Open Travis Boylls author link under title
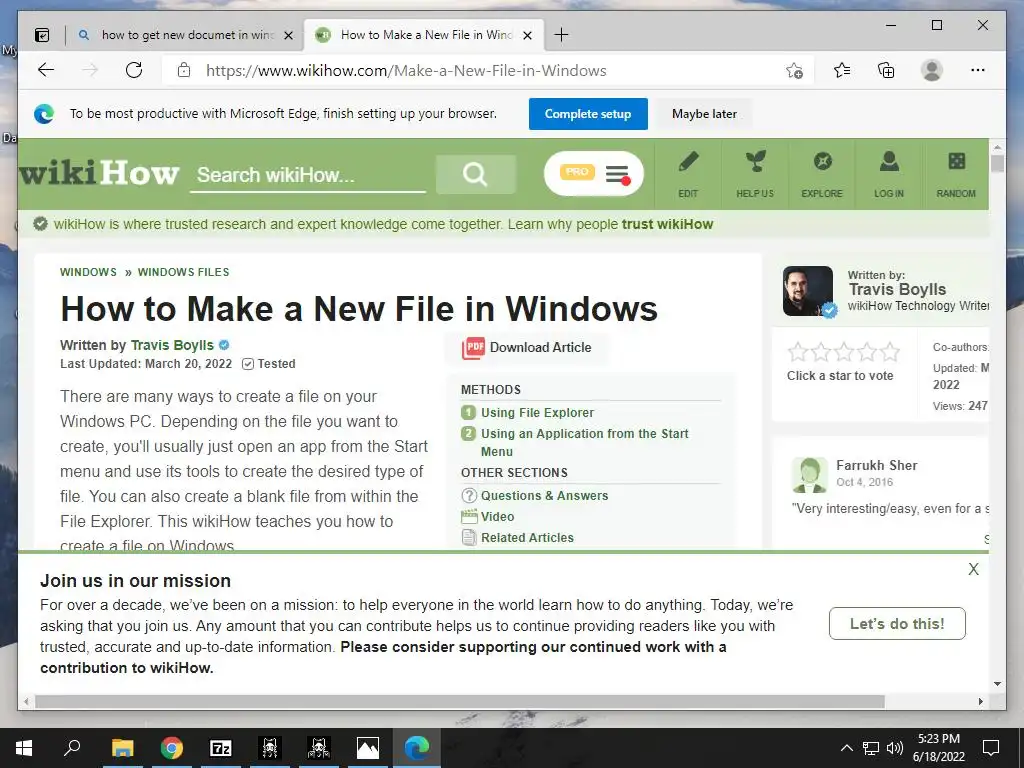The image size is (1024, 768). pyautogui.click(x=172, y=345)
